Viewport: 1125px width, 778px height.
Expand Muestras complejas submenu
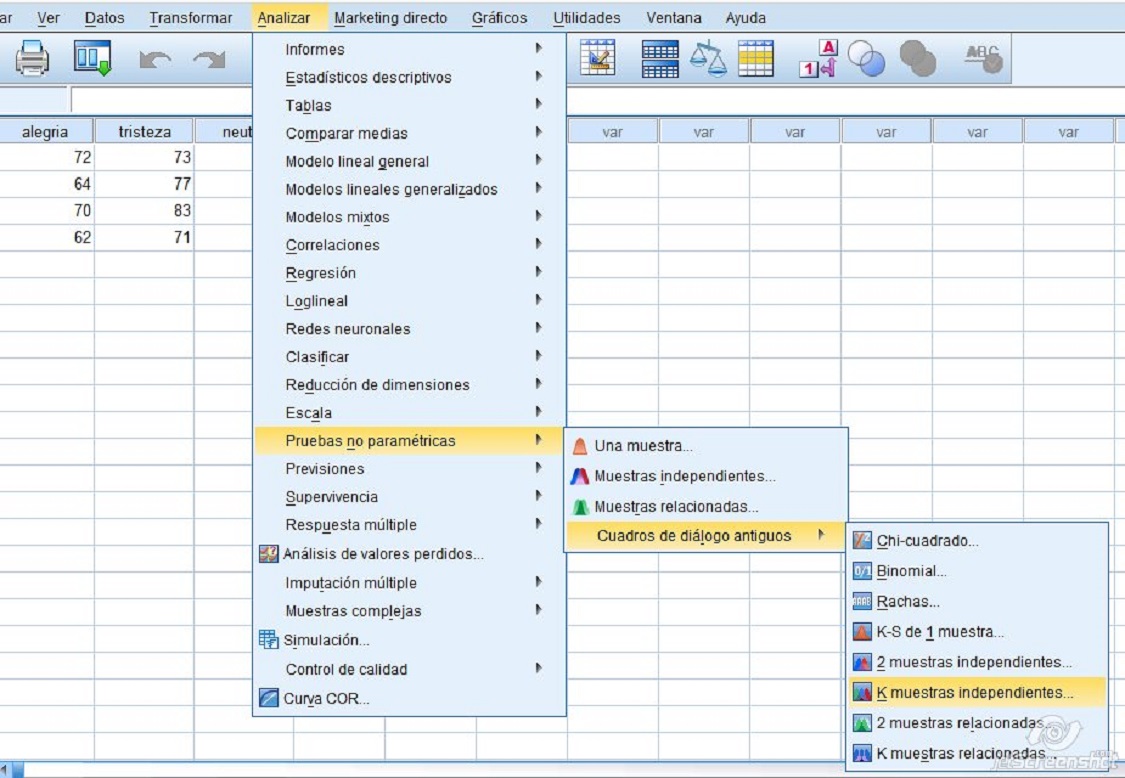point(409,611)
